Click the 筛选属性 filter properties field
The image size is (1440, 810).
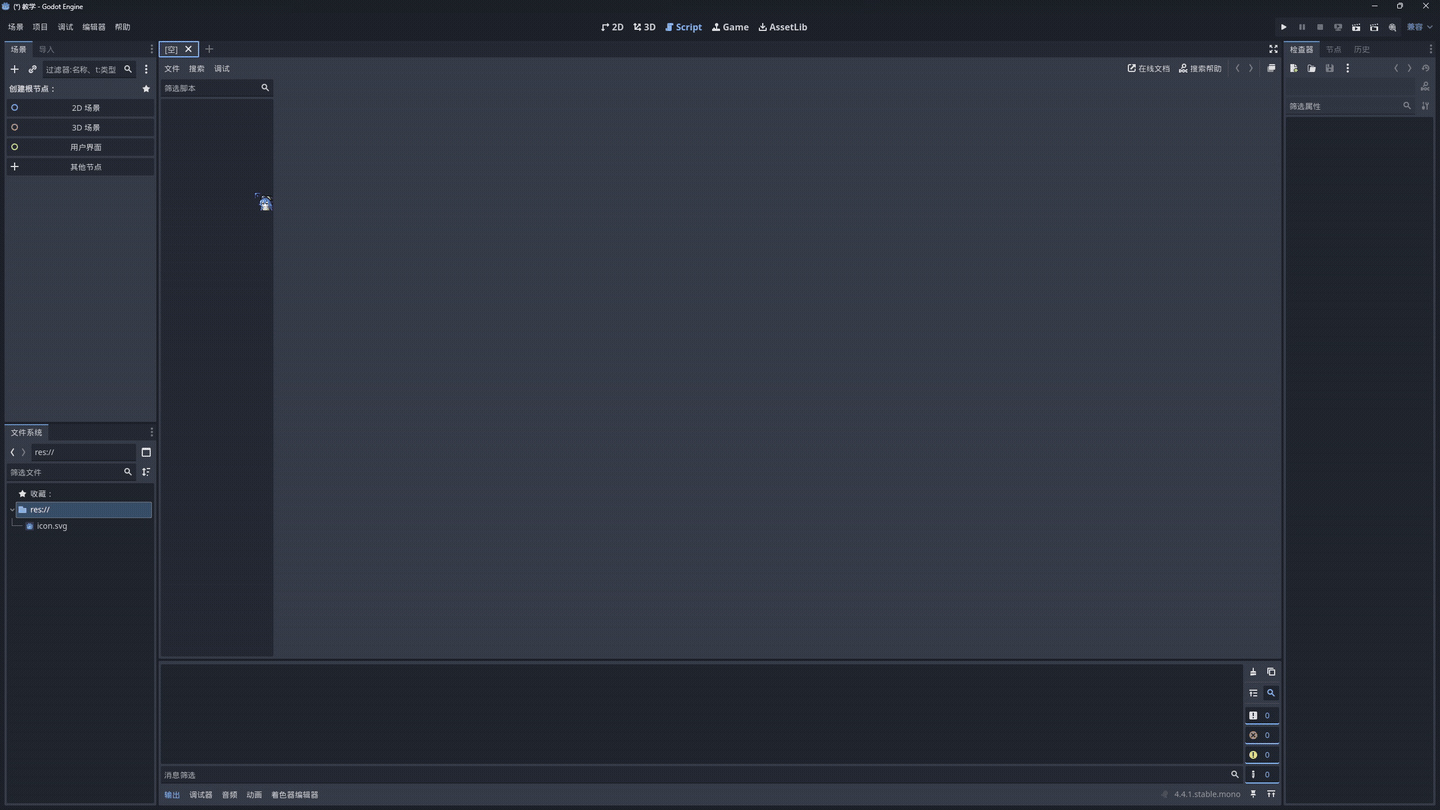[1343, 106]
